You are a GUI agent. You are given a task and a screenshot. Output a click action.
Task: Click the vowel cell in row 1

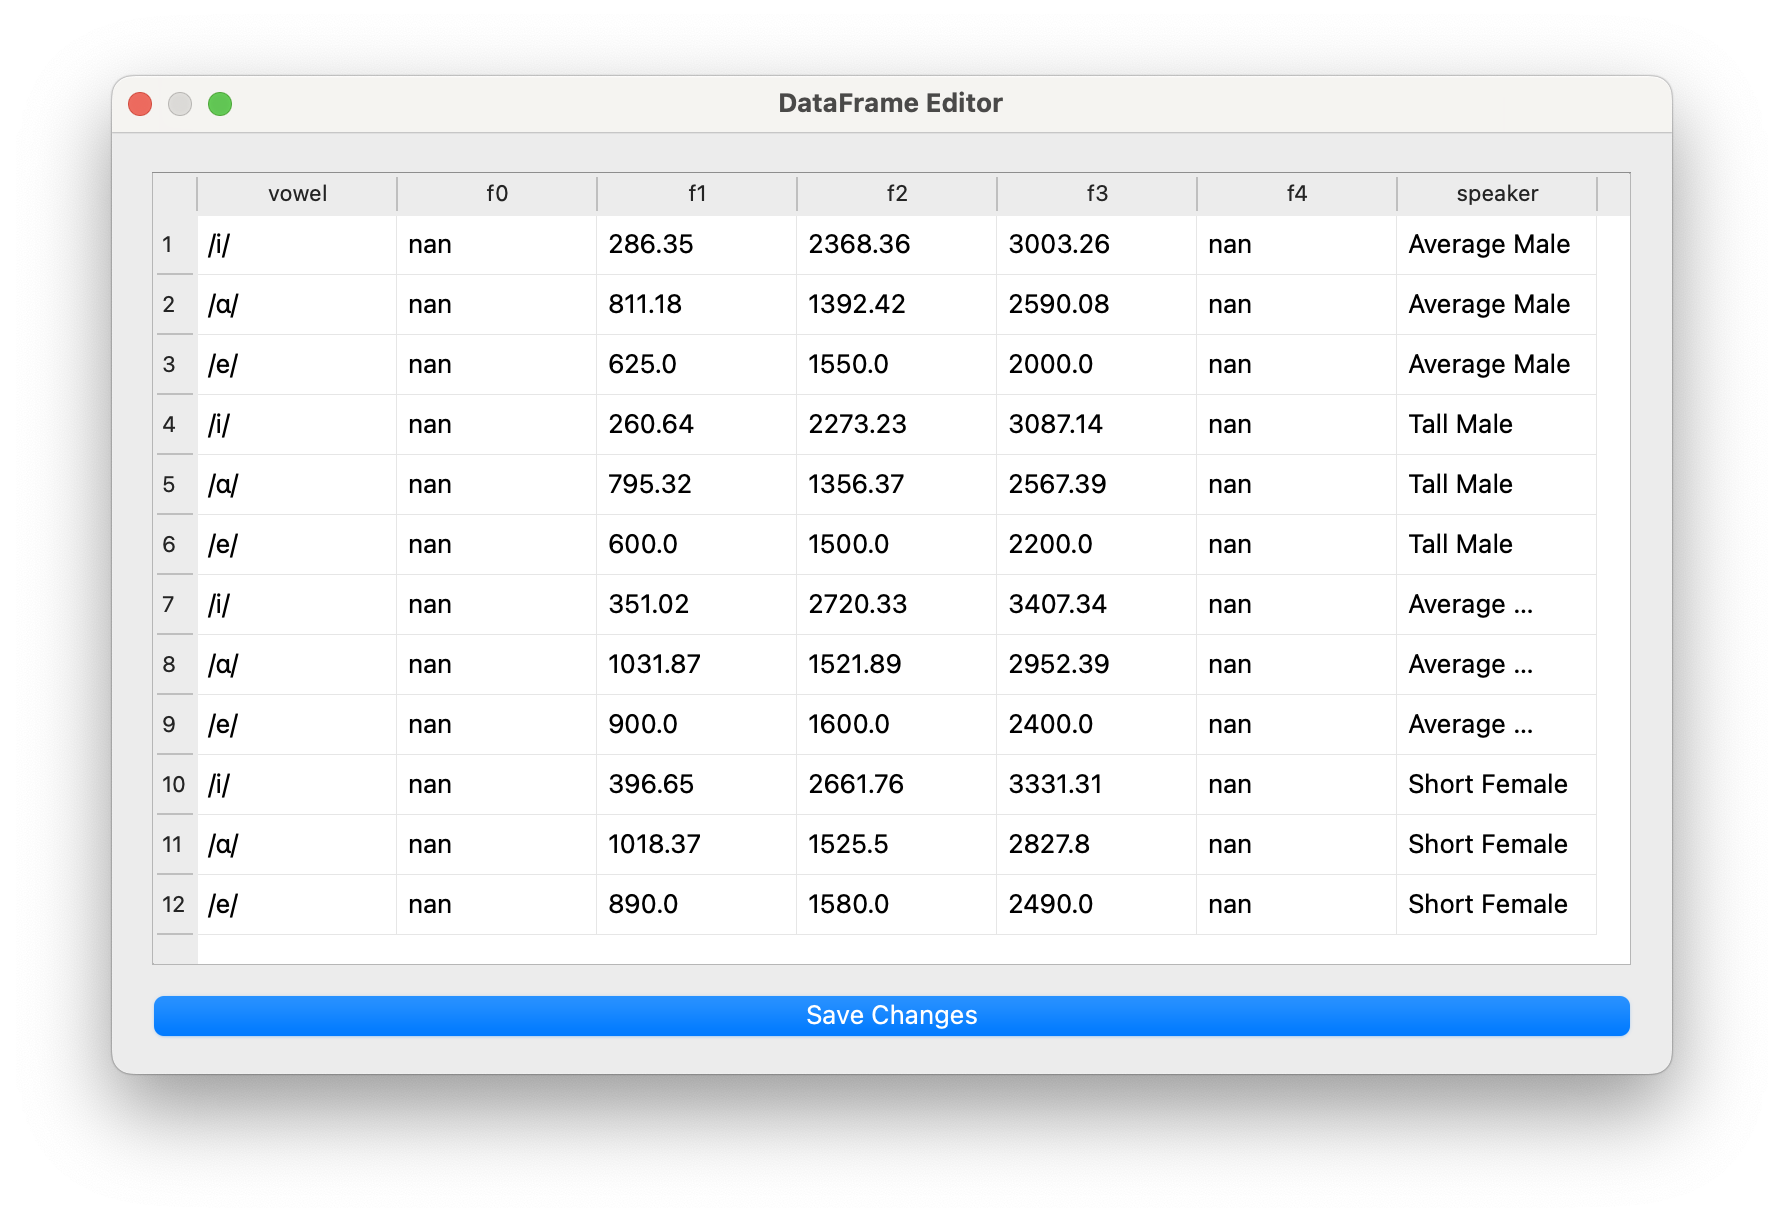tap(297, 245)
